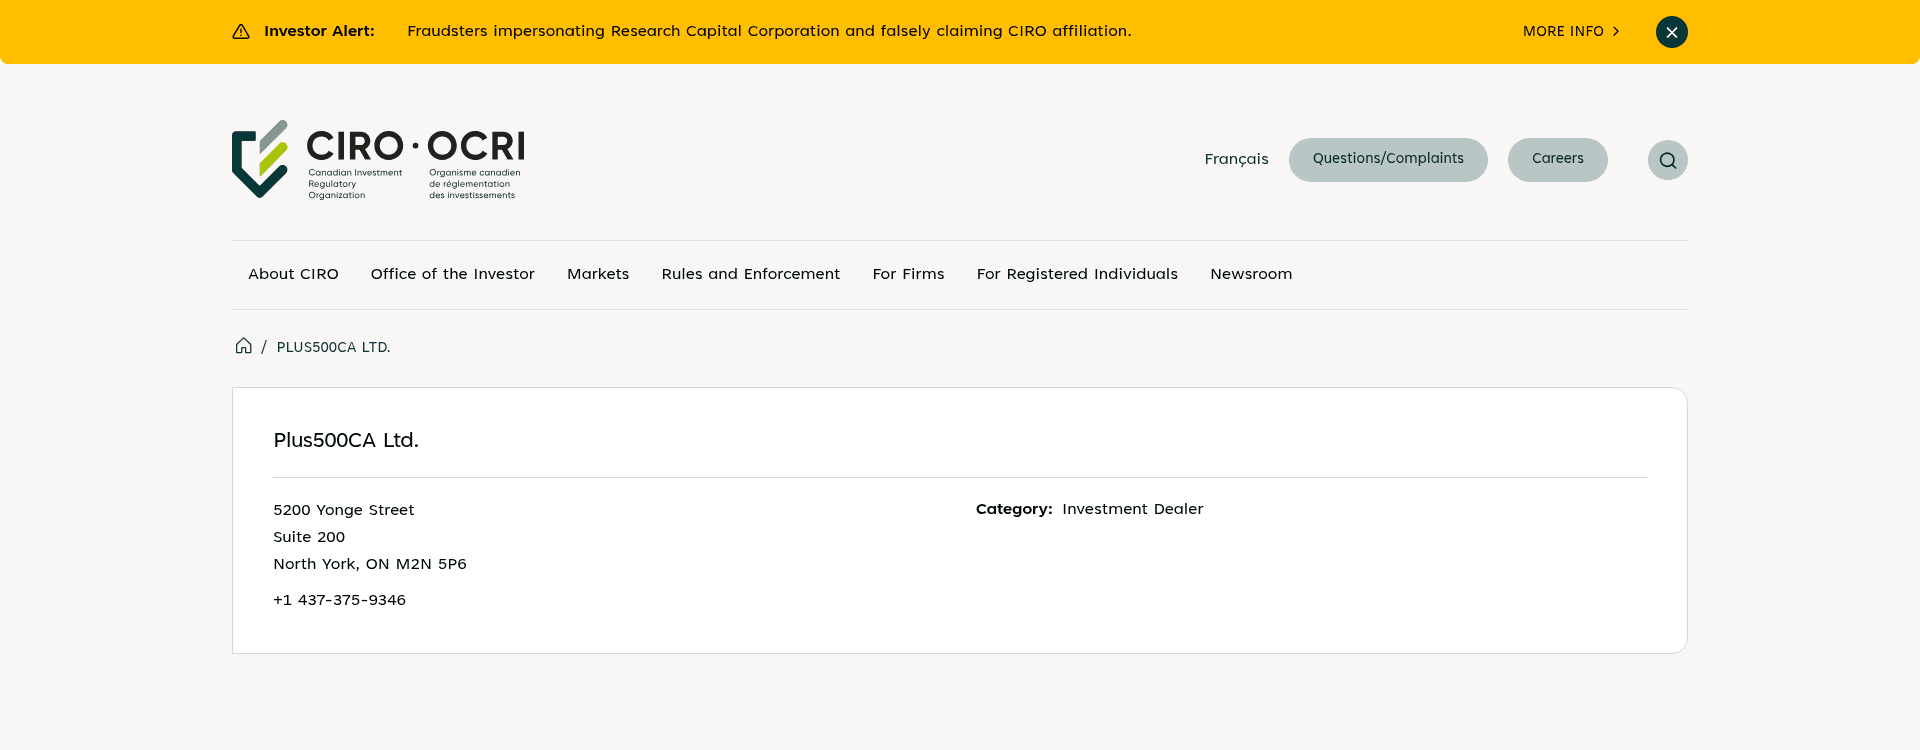Open the Newsroom menu
1920x750 pixels.
pos(1251,274)
